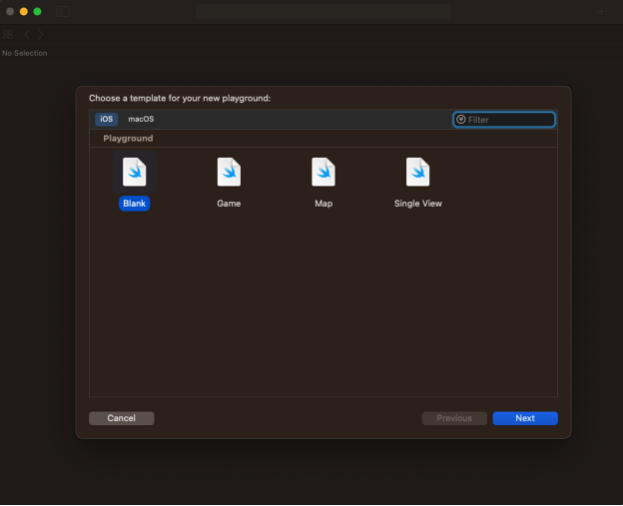The height and width of the screenshot is (506, 623).
Task: Click the plus icon in title bar
Action: (601, 12)
